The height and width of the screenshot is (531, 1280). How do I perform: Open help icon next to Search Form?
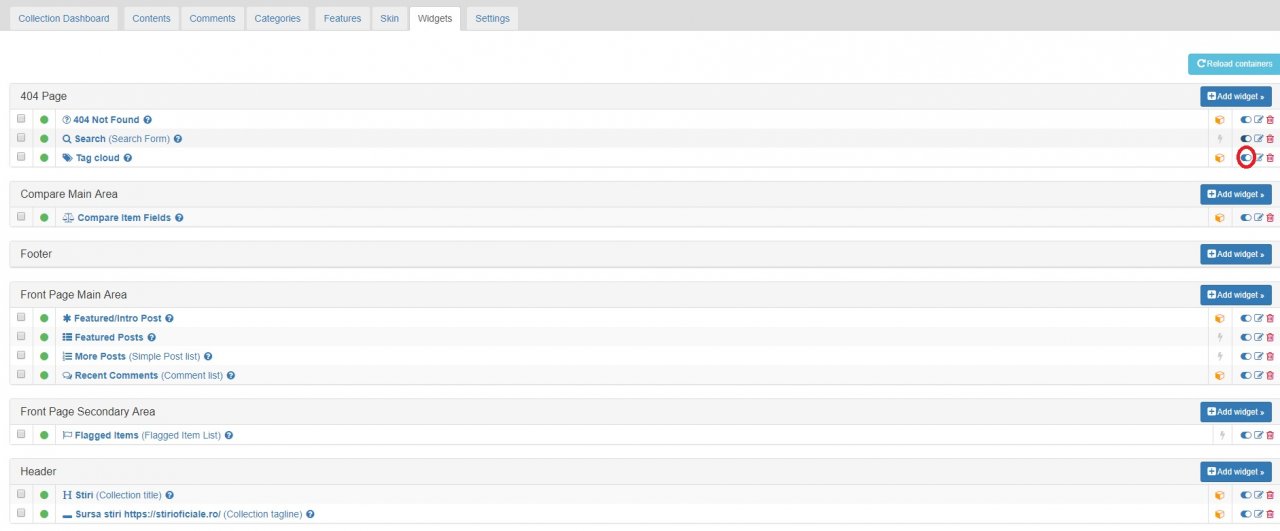click(178, 139)
